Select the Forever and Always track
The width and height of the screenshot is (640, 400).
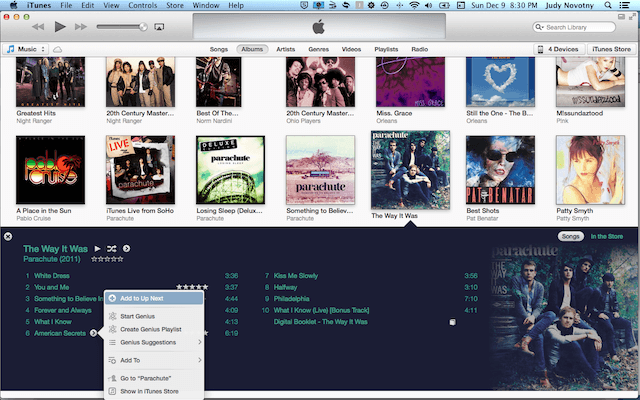[x=62, y=310]
